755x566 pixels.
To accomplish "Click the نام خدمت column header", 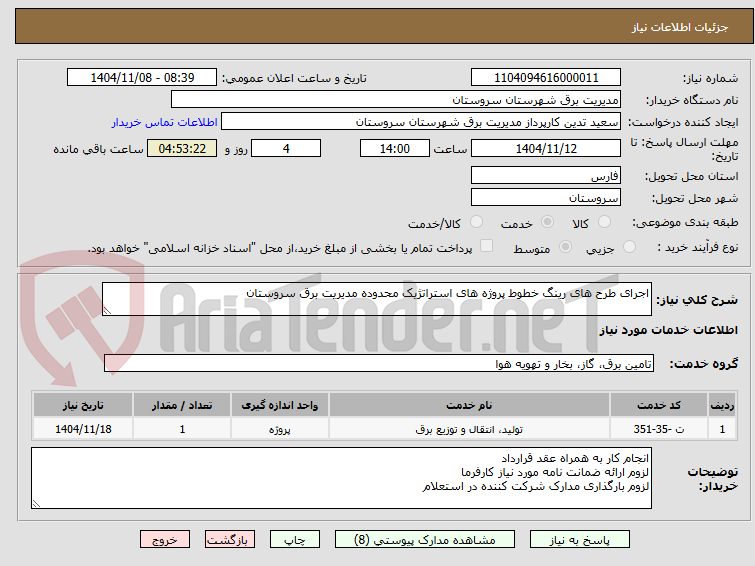I will click(x=469, y=405).
